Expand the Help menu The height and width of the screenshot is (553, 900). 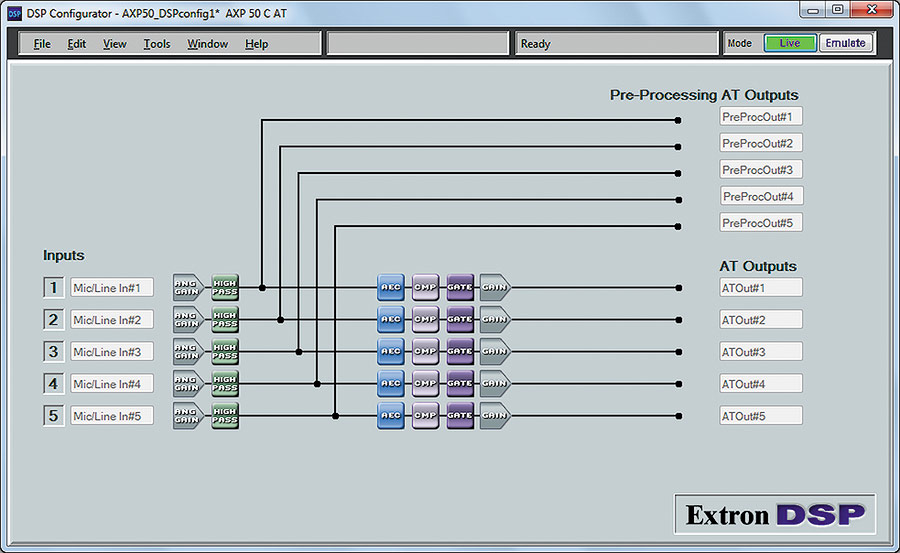tap(257, 44)
